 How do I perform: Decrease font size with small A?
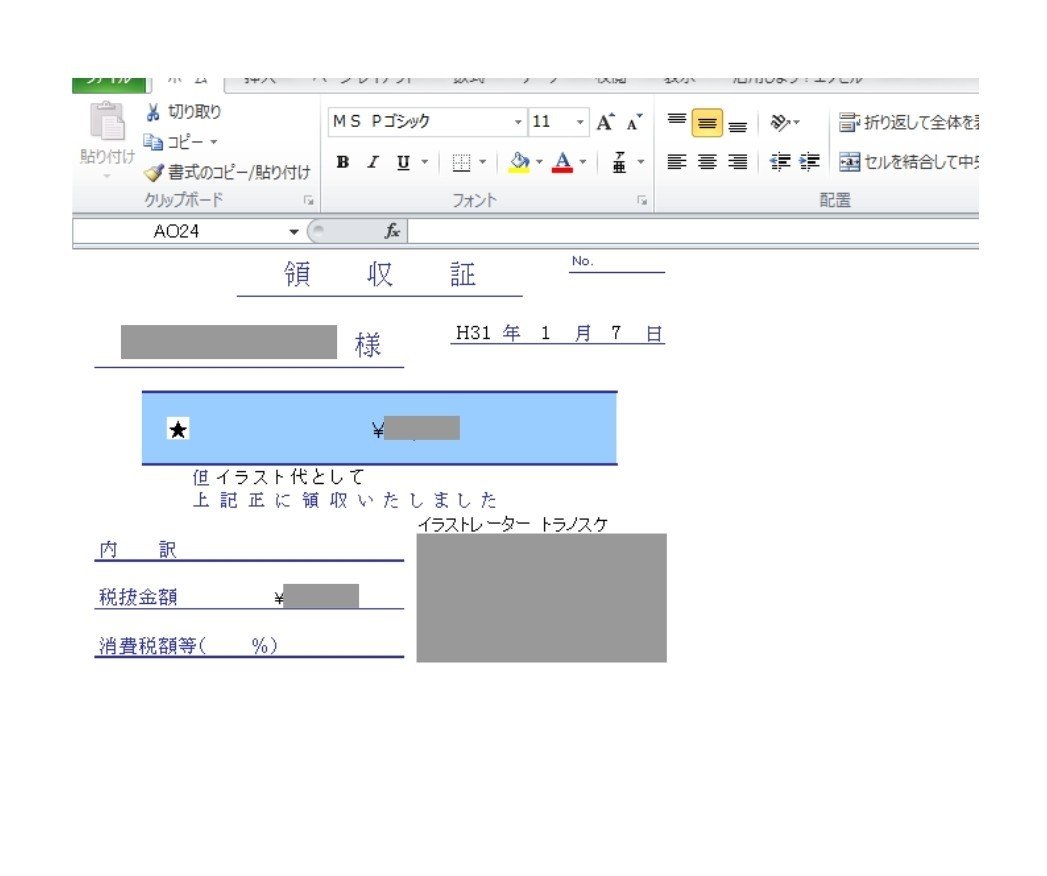[634, 123]
